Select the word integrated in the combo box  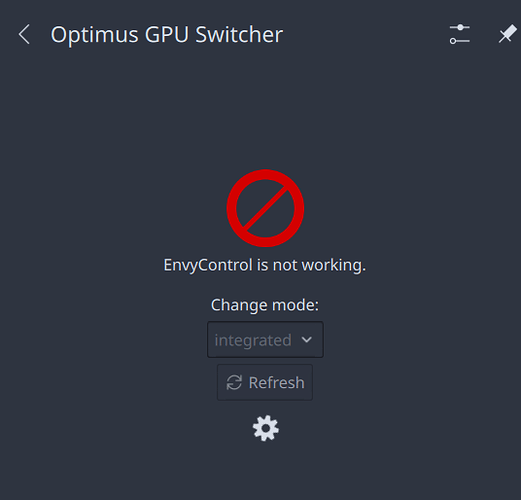(x=253, y=340)
